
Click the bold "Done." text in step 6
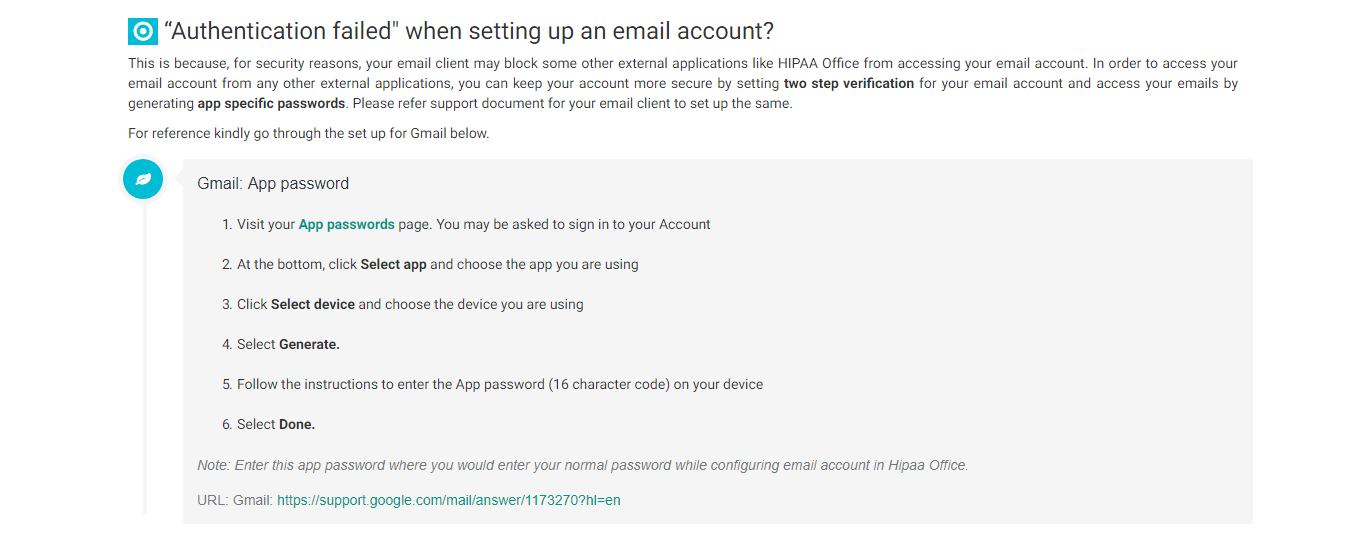click(297, 424)
